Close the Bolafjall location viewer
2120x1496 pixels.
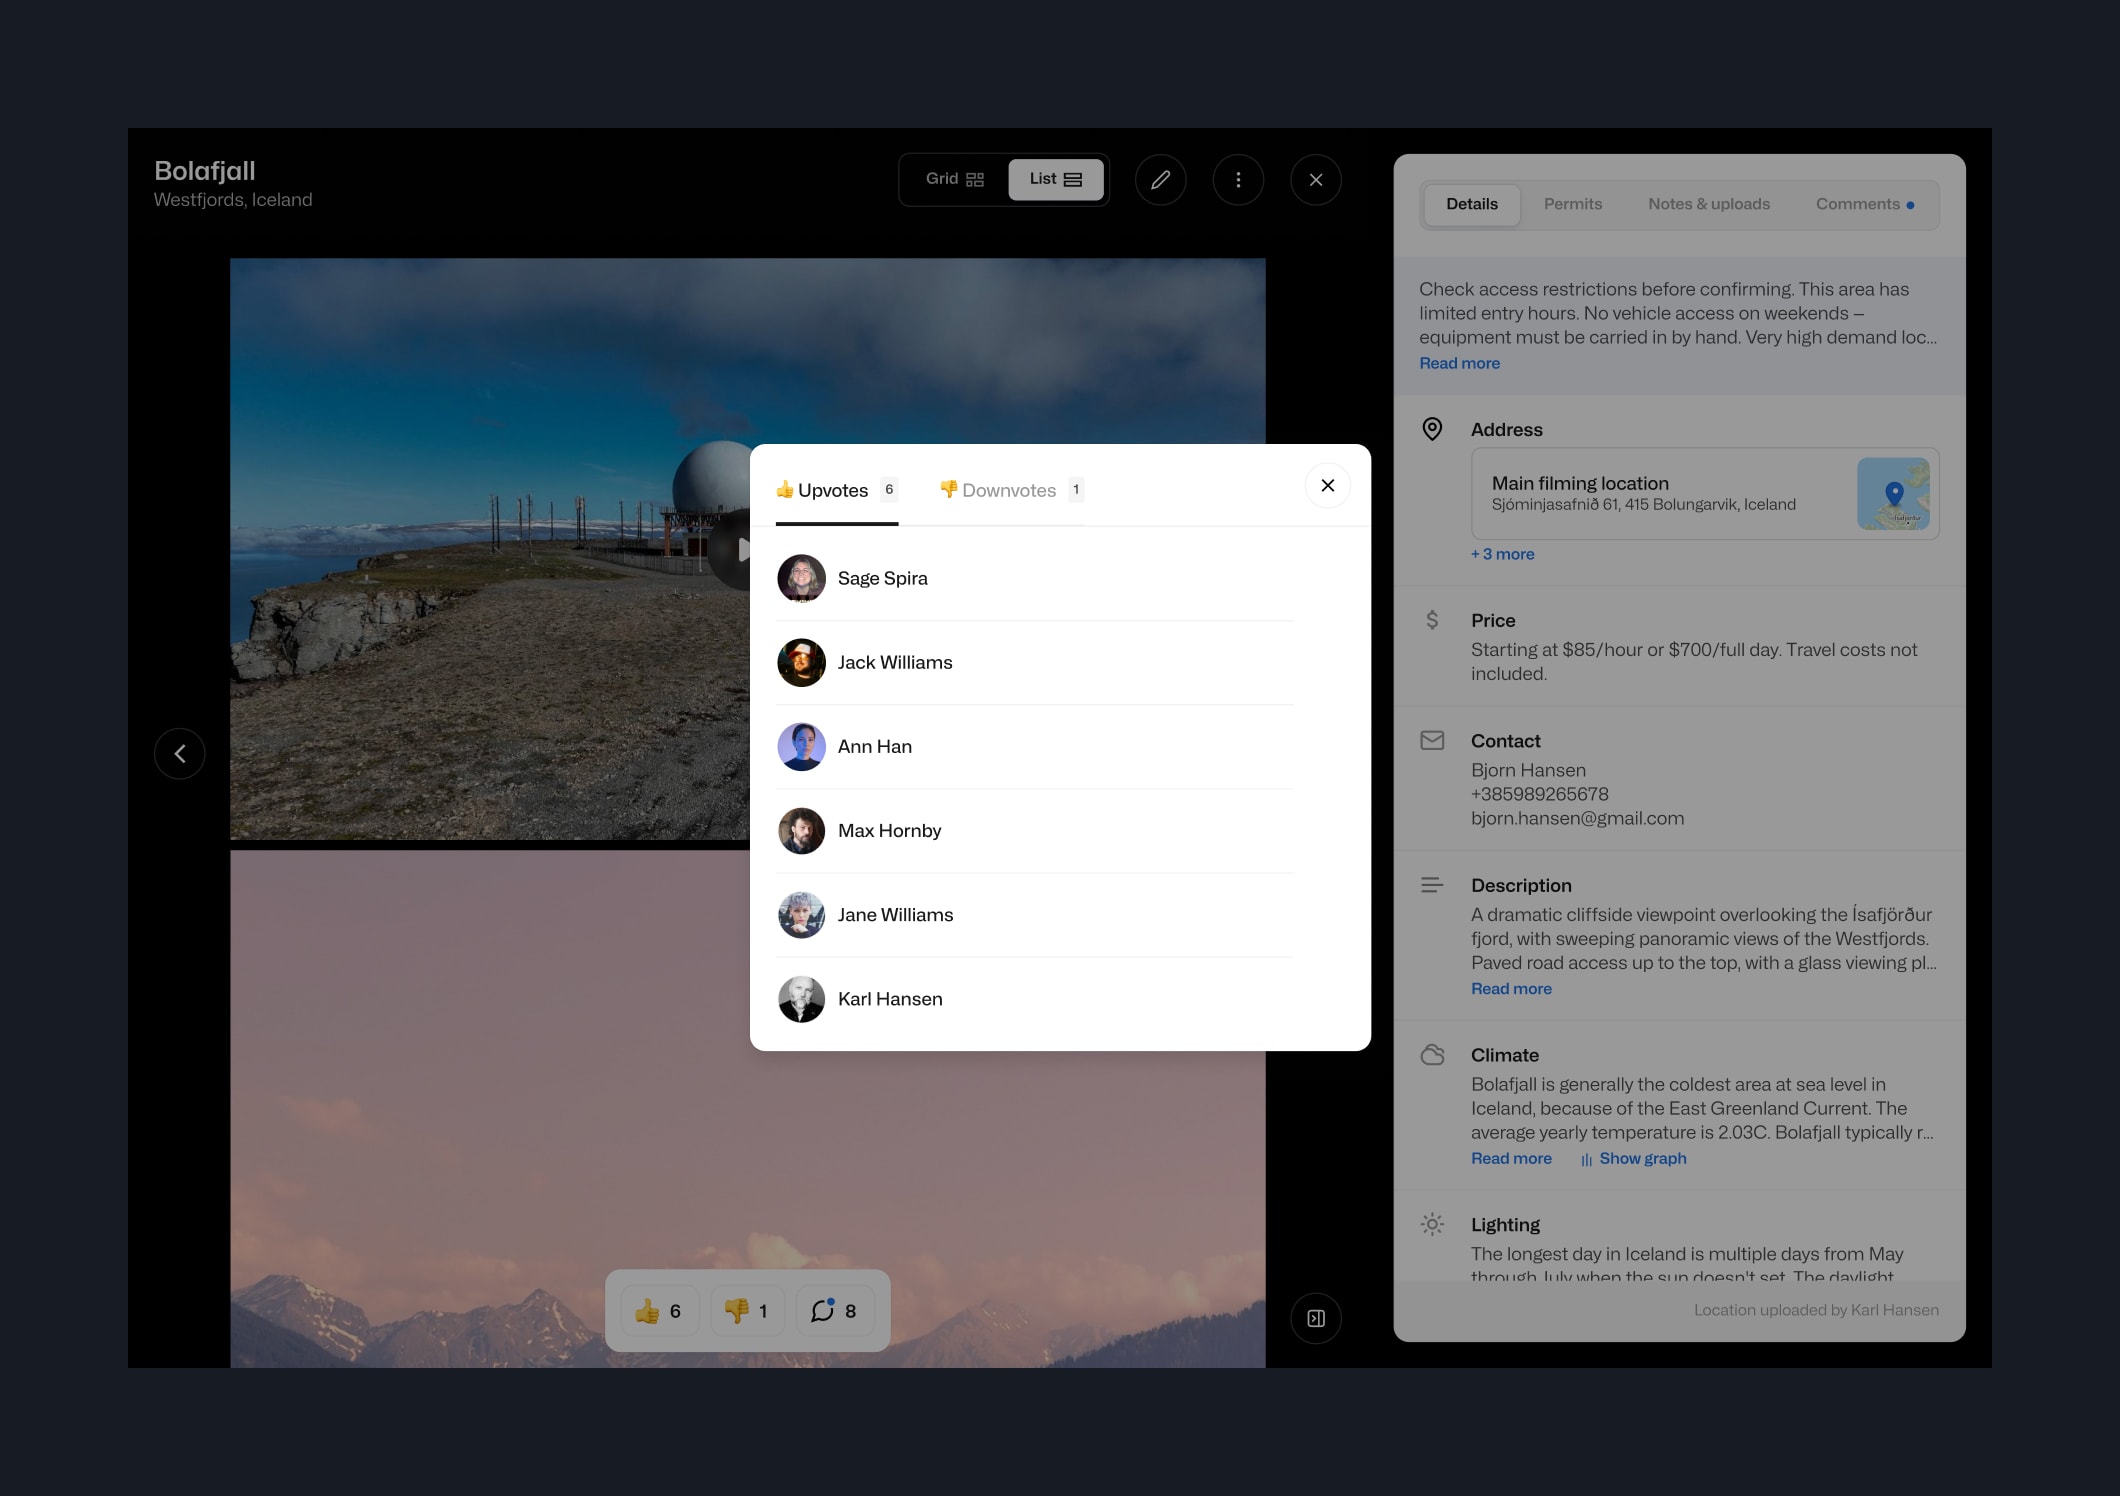pos(1316,180)
